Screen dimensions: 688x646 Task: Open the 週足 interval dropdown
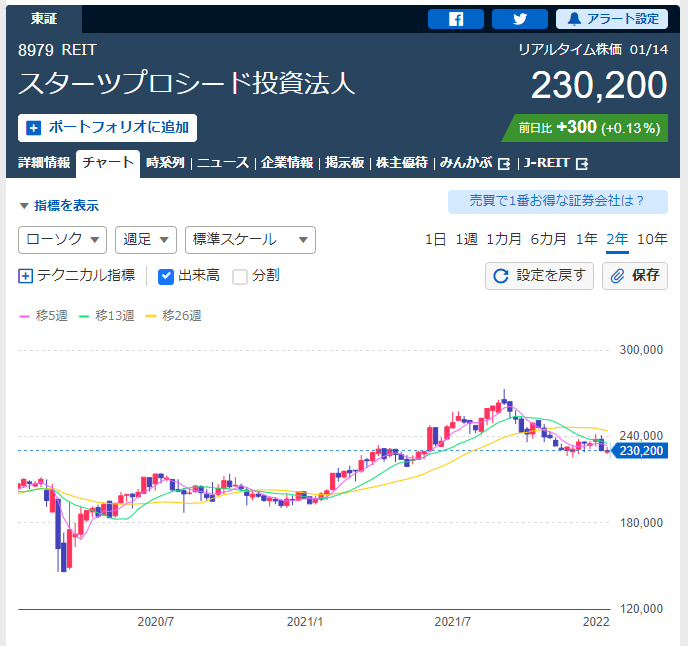(x=146, y=240)
